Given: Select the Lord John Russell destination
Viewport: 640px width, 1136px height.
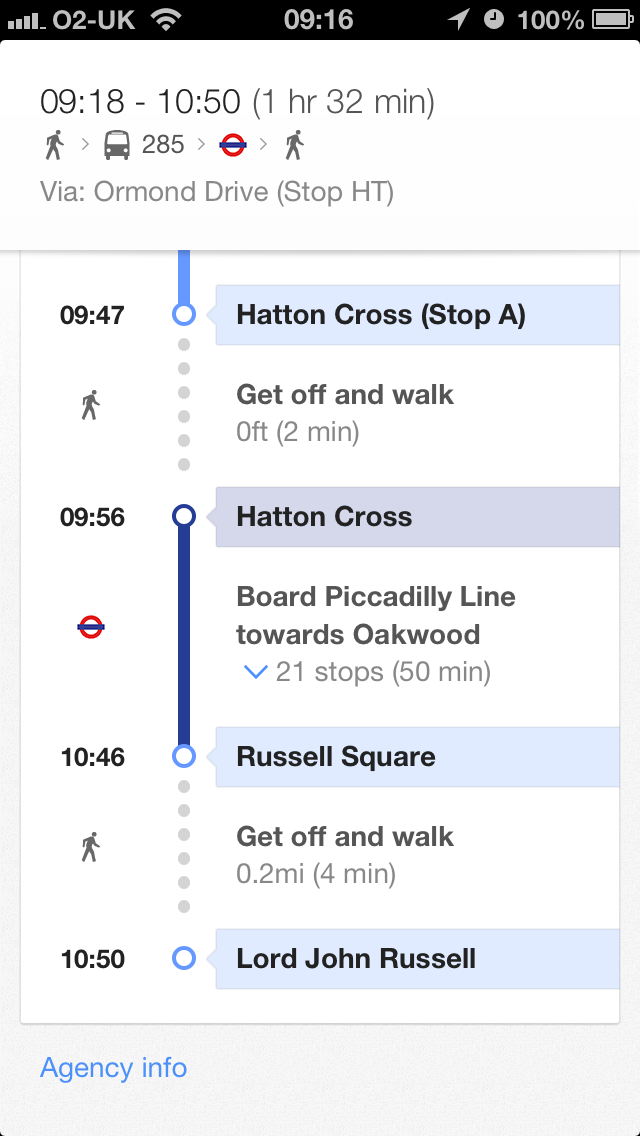Looking at the screenshot, I should [x=417, y=958].
